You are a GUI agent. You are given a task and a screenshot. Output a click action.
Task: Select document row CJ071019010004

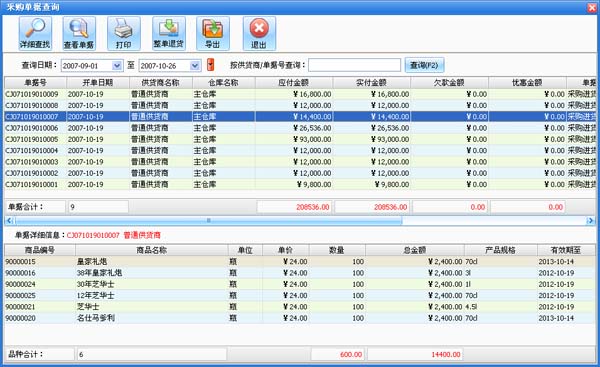[x=300, y=150]
